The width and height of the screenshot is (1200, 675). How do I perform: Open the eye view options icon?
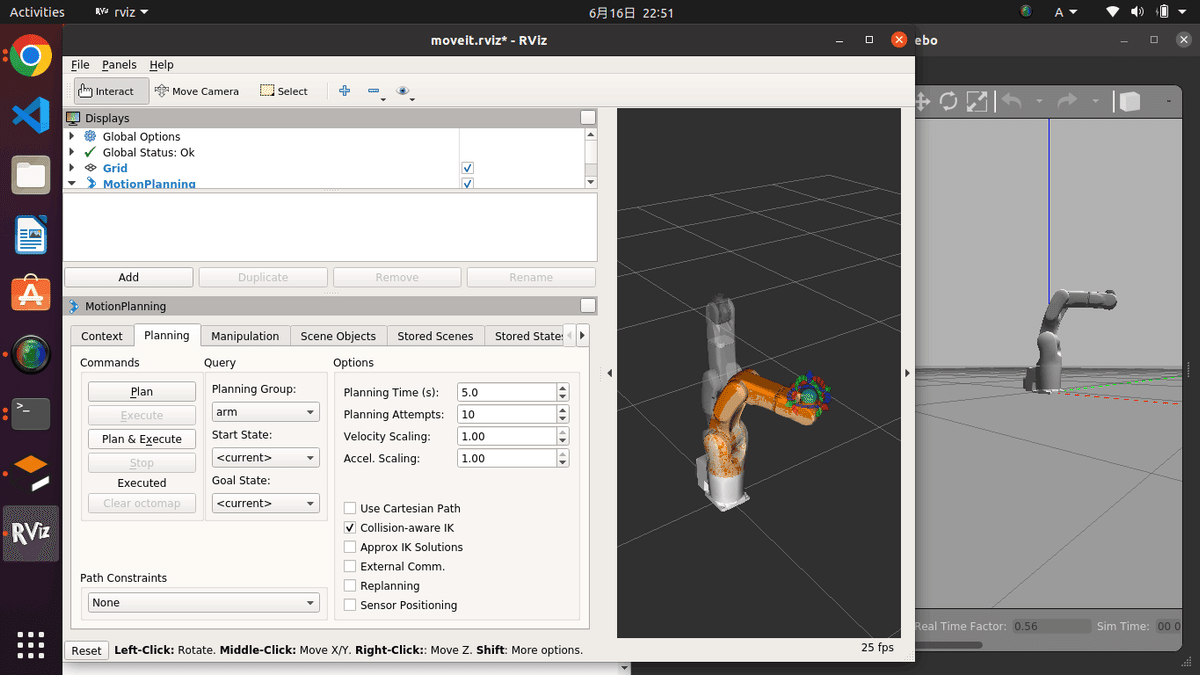[x=403, y=91]
